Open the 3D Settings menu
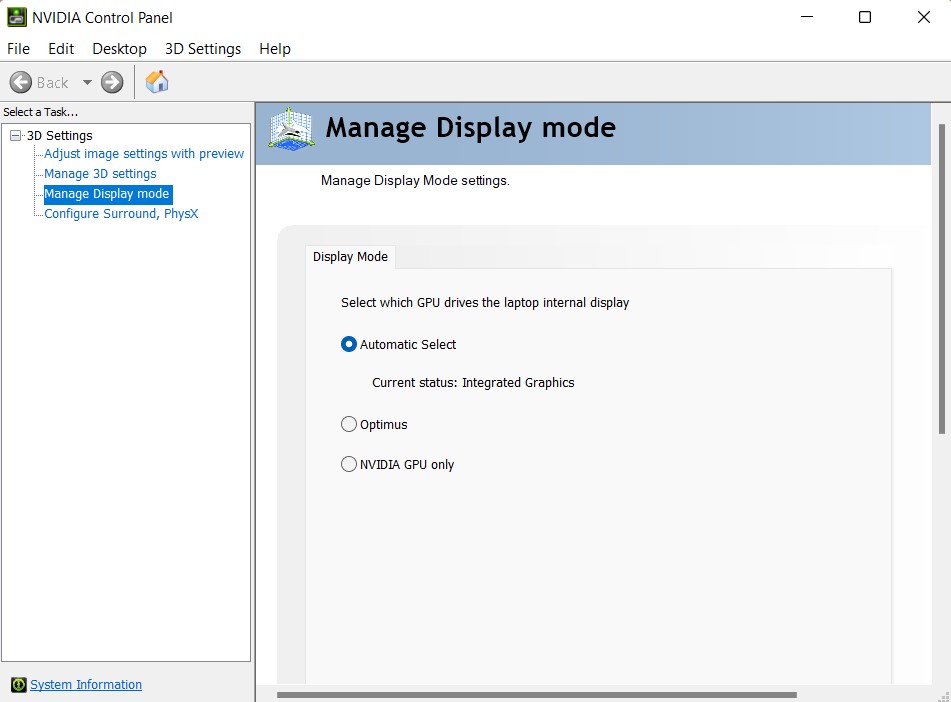This screenshot has height=702, width=951. [203, 49]
